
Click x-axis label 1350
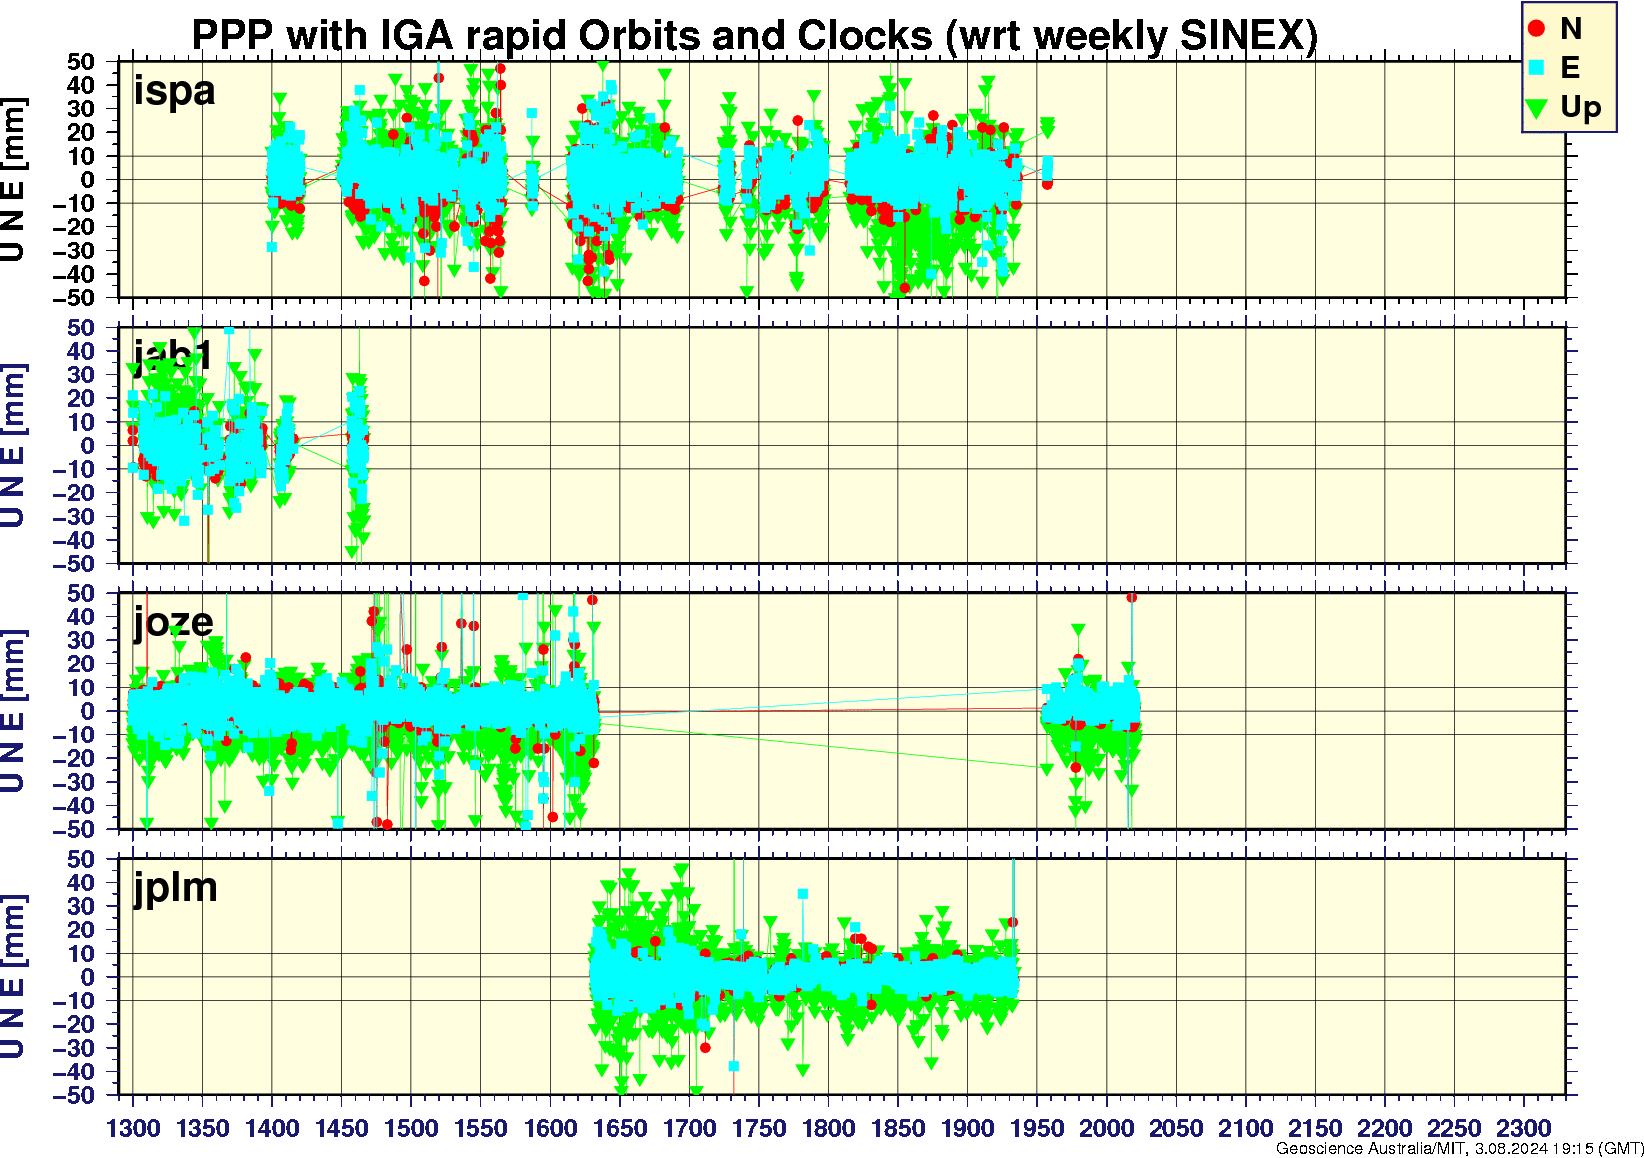tap(202, 1128)
